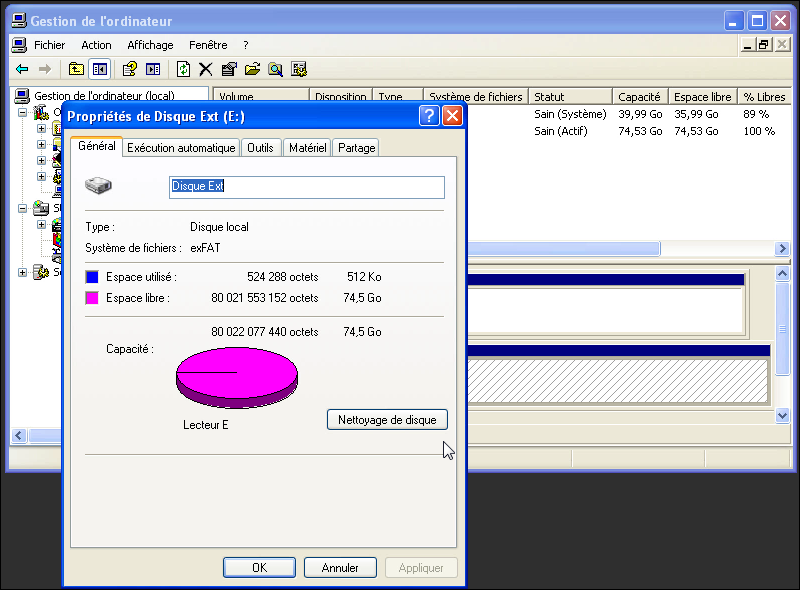Click the dialog's question-mark help button
800x590 pixels.
[429, 116]
